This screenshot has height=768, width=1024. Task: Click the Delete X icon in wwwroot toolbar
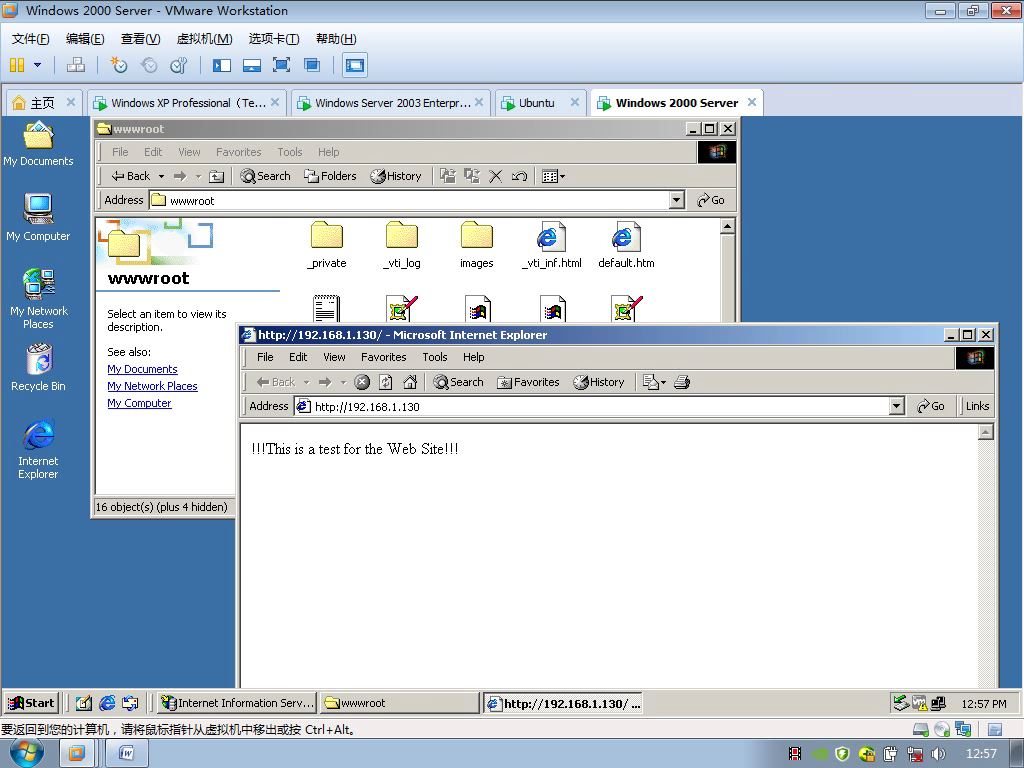(x=496, y=176)
